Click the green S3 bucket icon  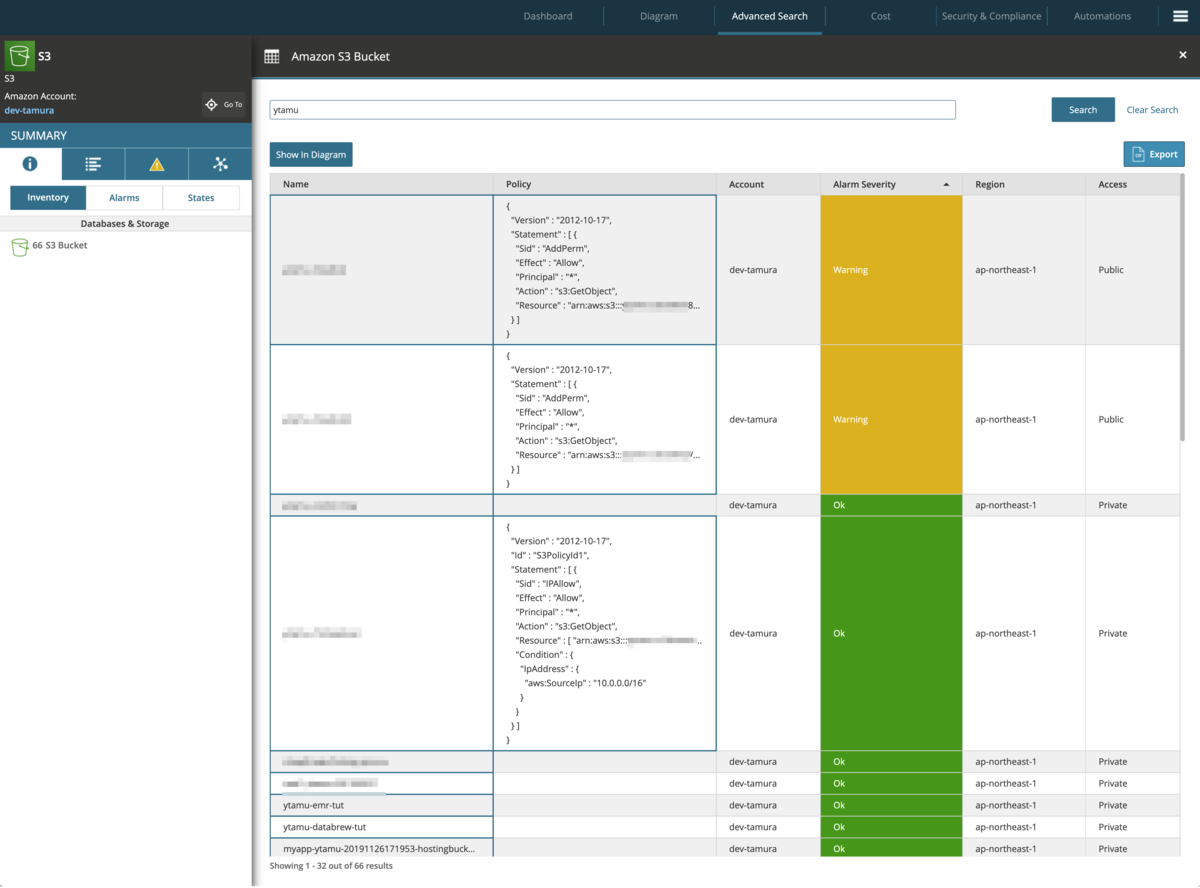pyautogui.click(x=20, y=56)
